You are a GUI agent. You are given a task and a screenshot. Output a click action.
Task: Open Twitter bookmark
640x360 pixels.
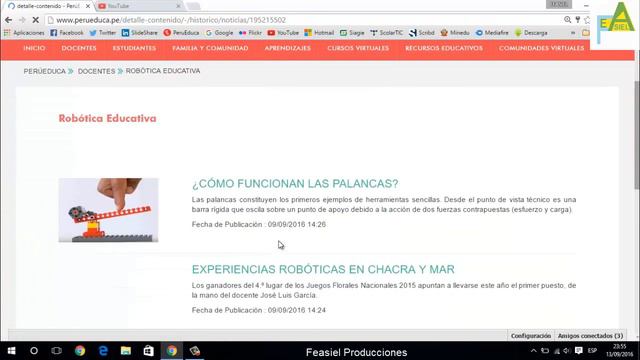point(102,33)
